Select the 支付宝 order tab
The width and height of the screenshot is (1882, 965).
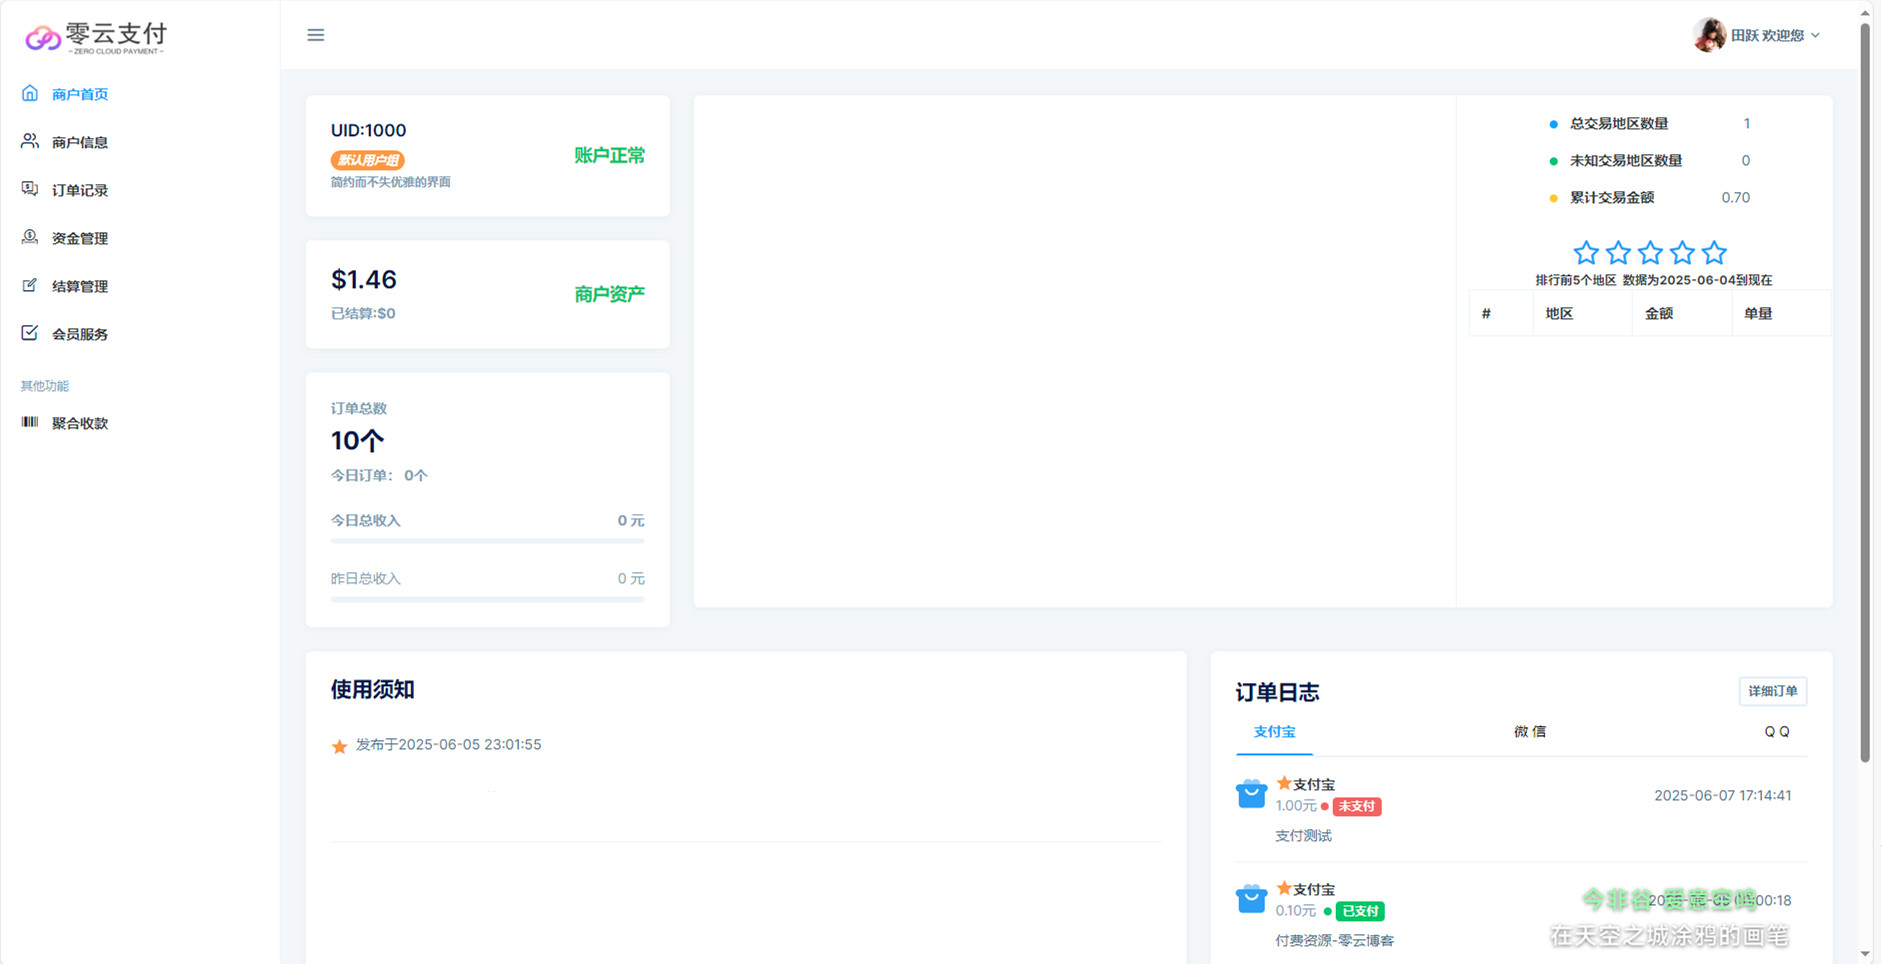click(x=1274, y=732)
